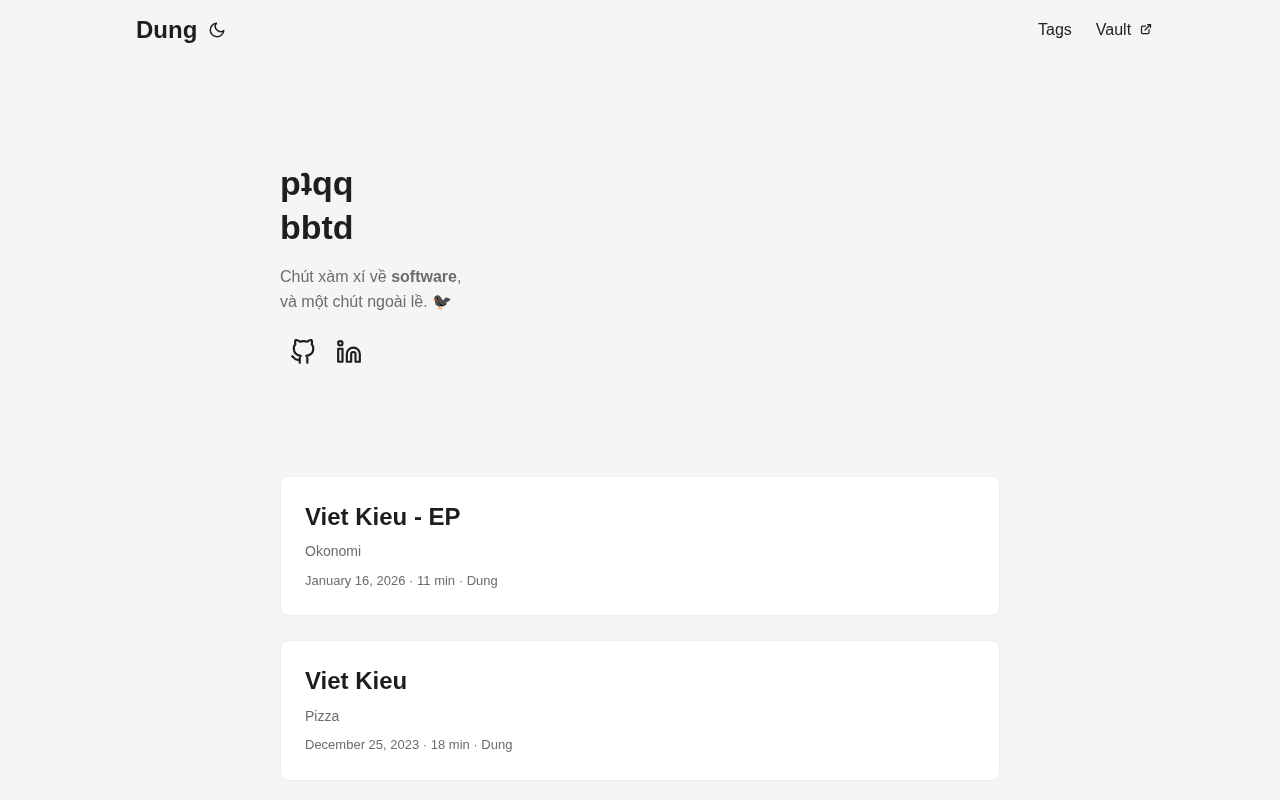Click the Okonomi post summary text

pyautogui.click(x=333, y=551)
